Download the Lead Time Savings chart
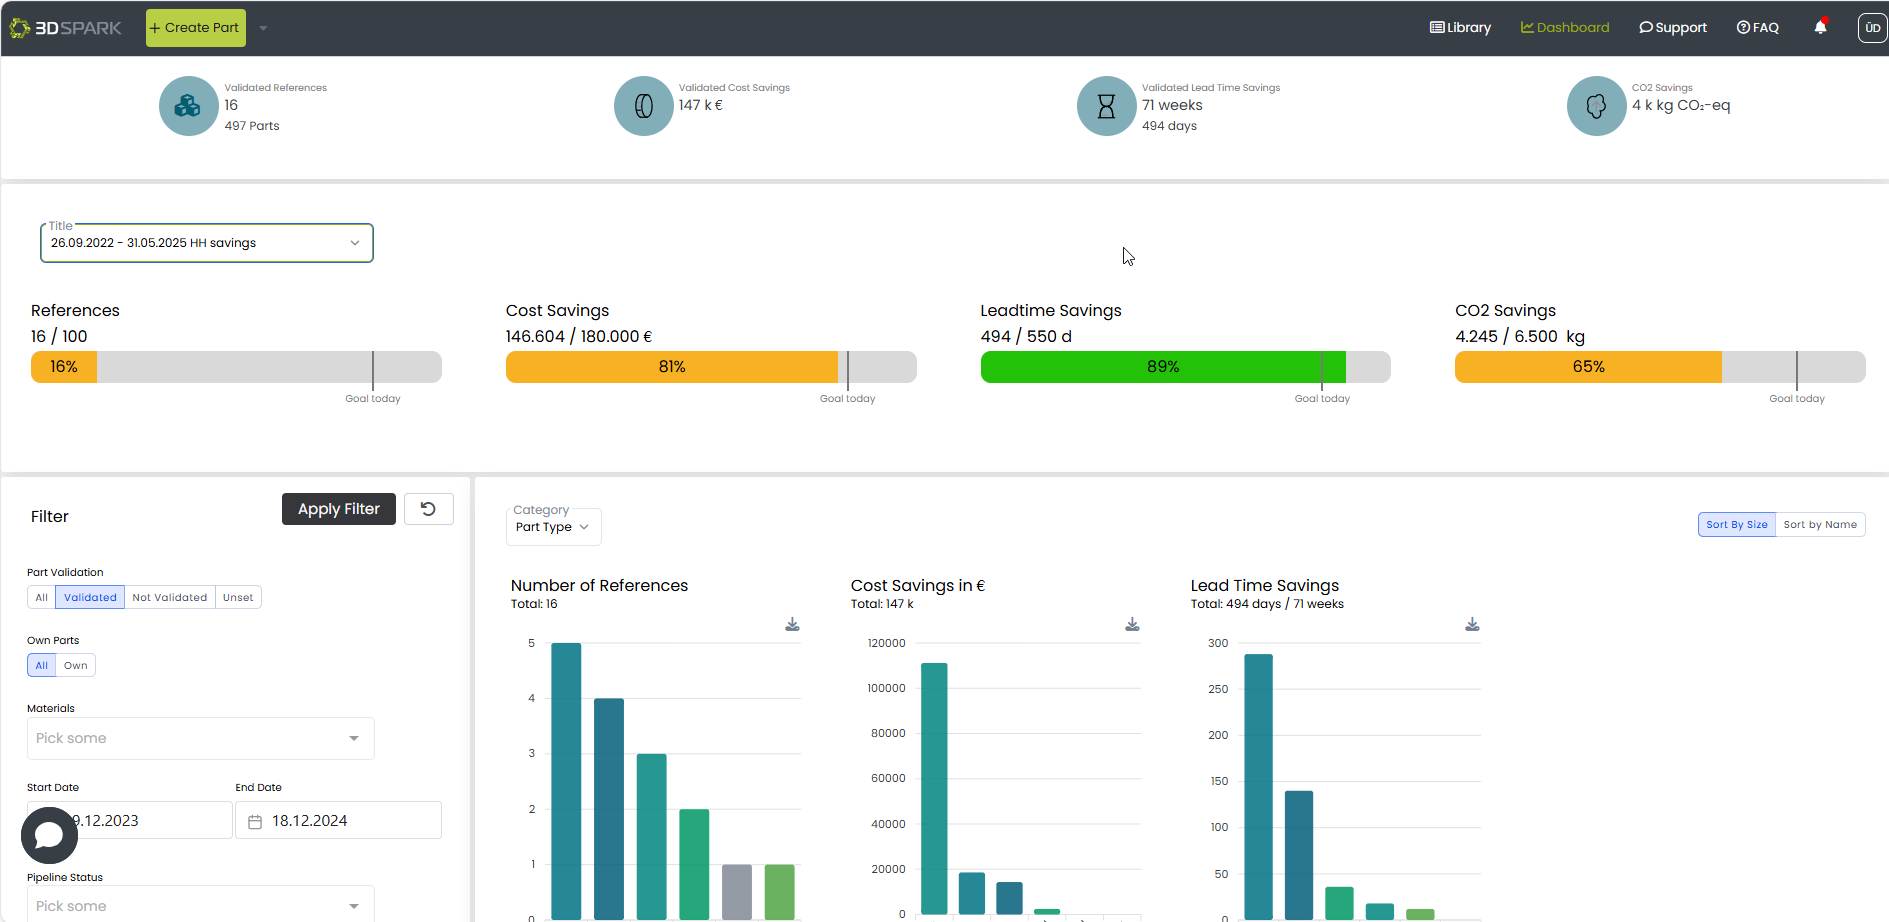 pos(1472,625)
